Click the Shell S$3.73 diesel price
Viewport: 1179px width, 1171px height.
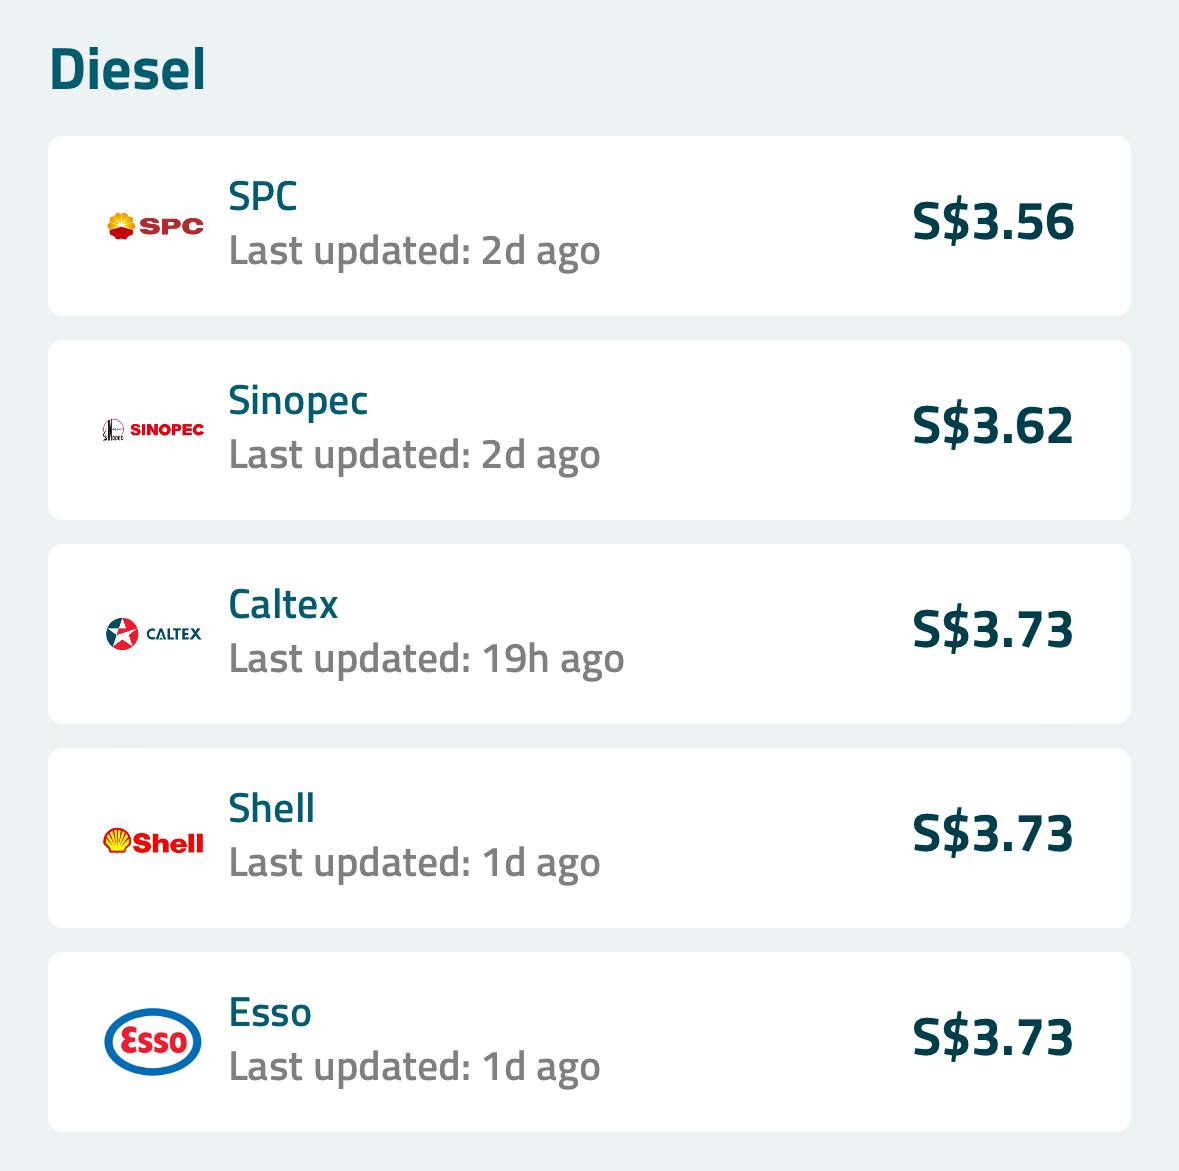992,834
